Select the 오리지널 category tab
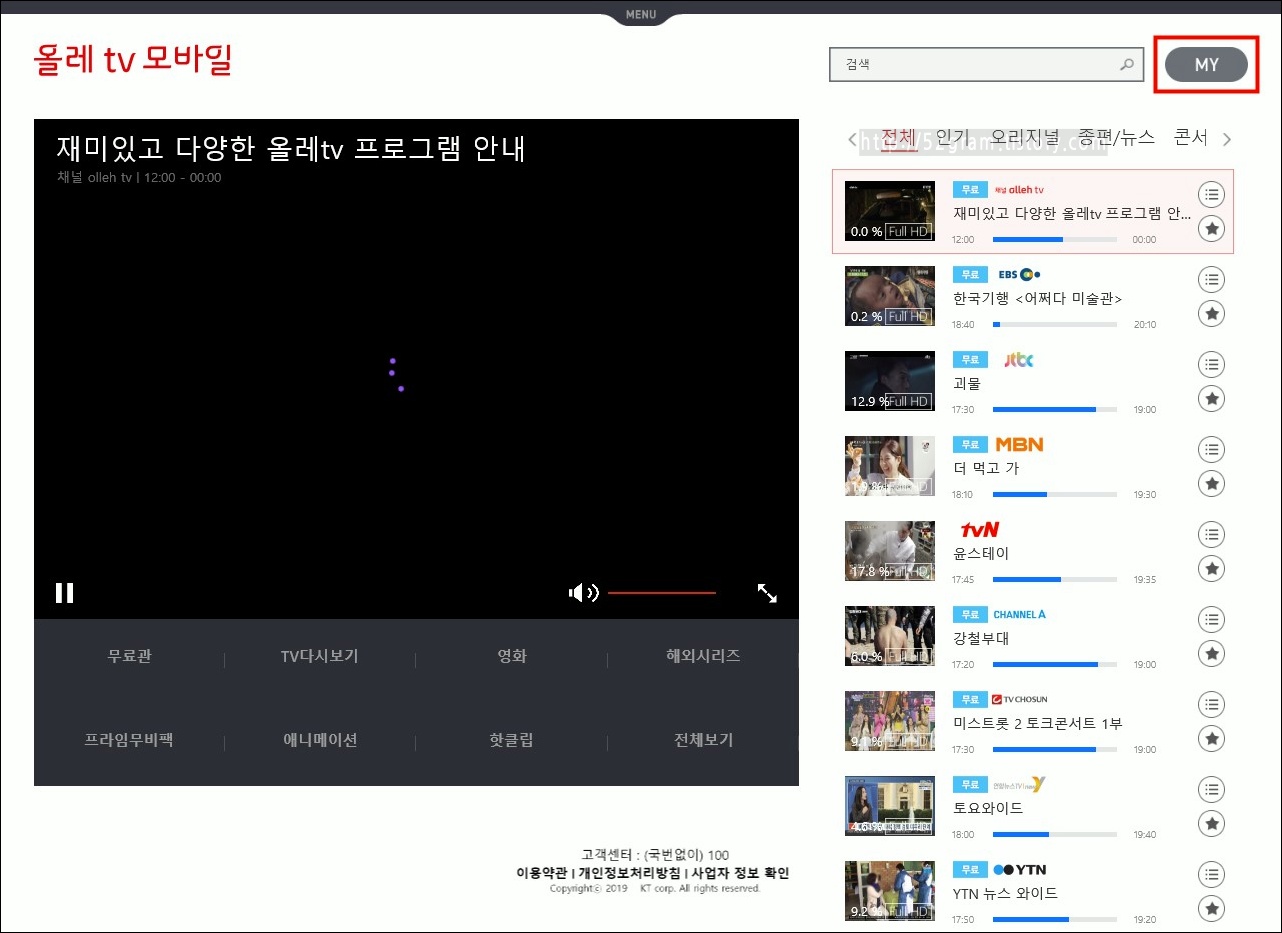Image resolution: width=1282 pixels, height=933 pixels. point(1024,138)
